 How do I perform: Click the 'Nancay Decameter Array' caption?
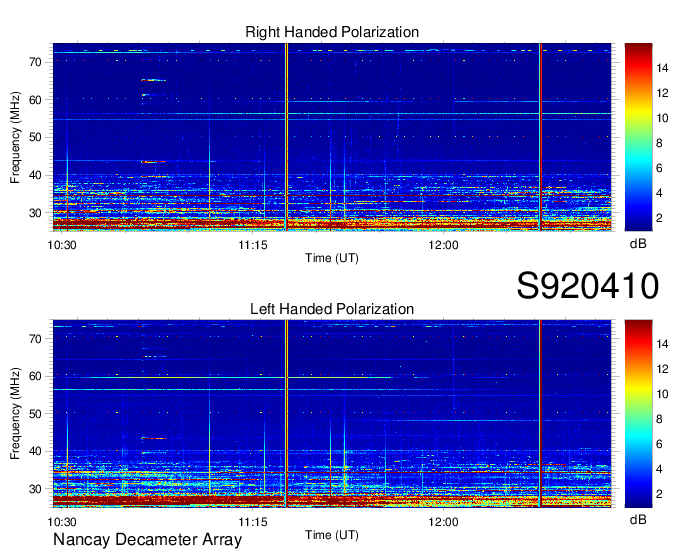pyautogui.click(x=147, y=540)
